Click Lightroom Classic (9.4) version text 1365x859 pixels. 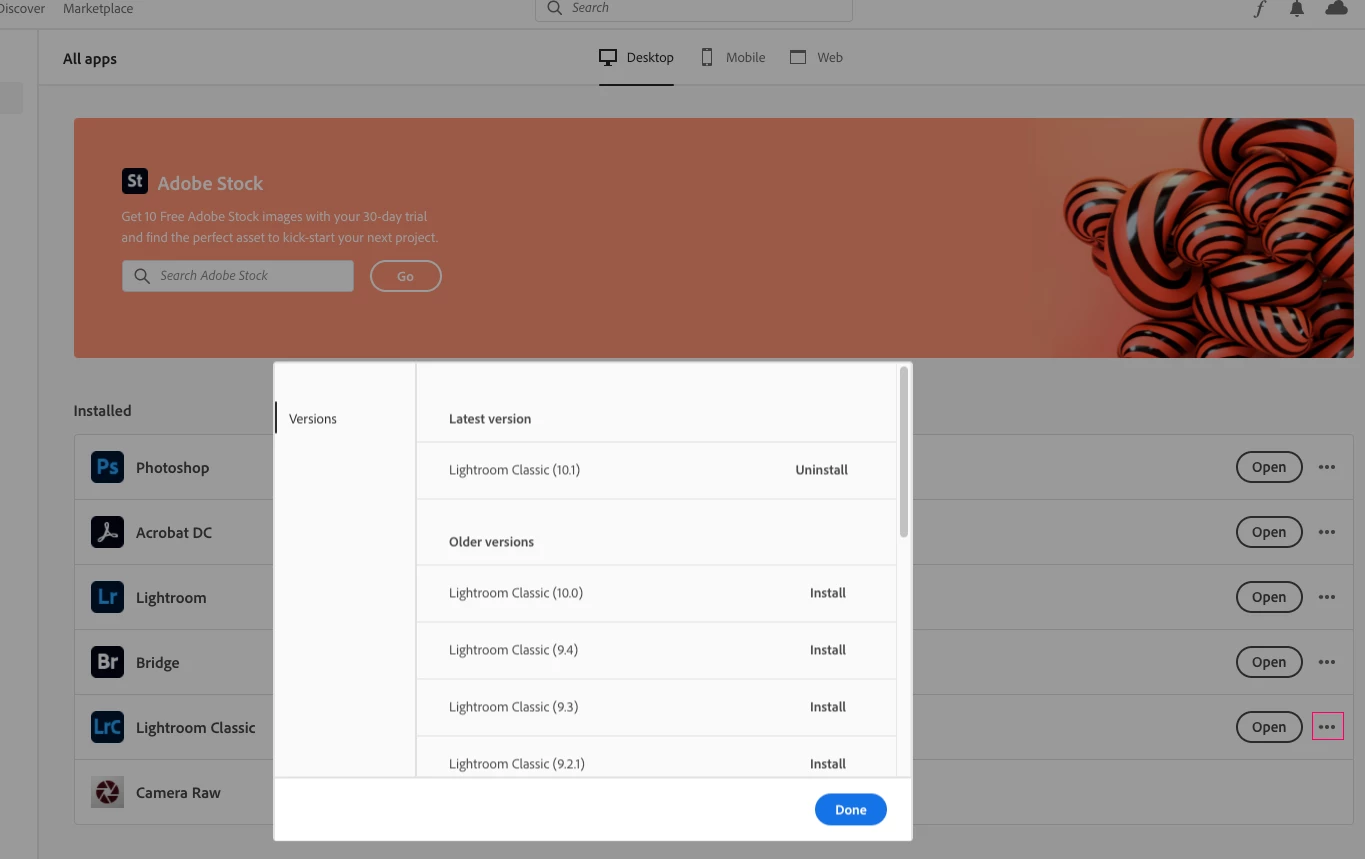click(513, 650)
